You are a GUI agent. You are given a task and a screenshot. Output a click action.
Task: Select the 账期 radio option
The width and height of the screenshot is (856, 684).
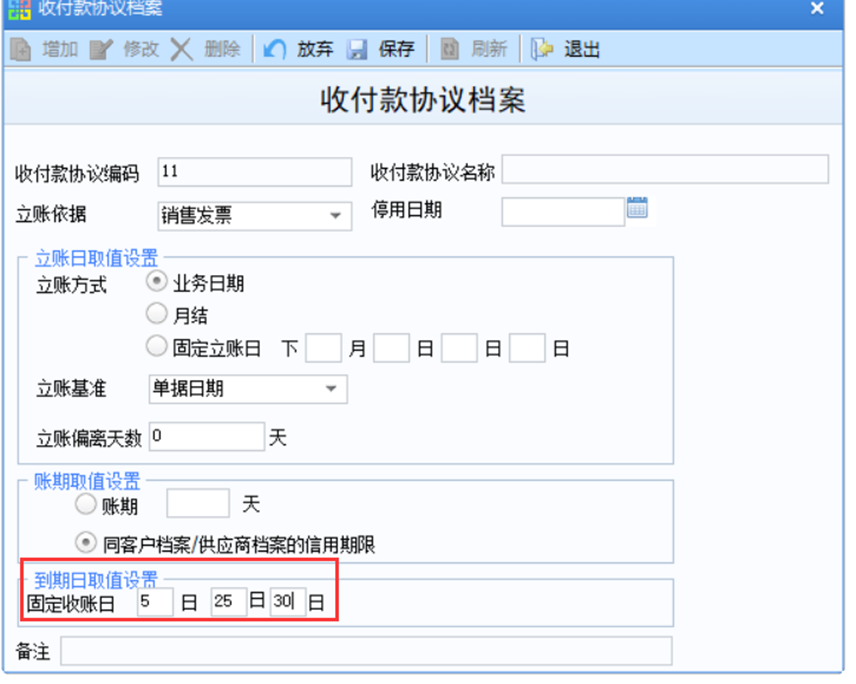tap(86, 504)
